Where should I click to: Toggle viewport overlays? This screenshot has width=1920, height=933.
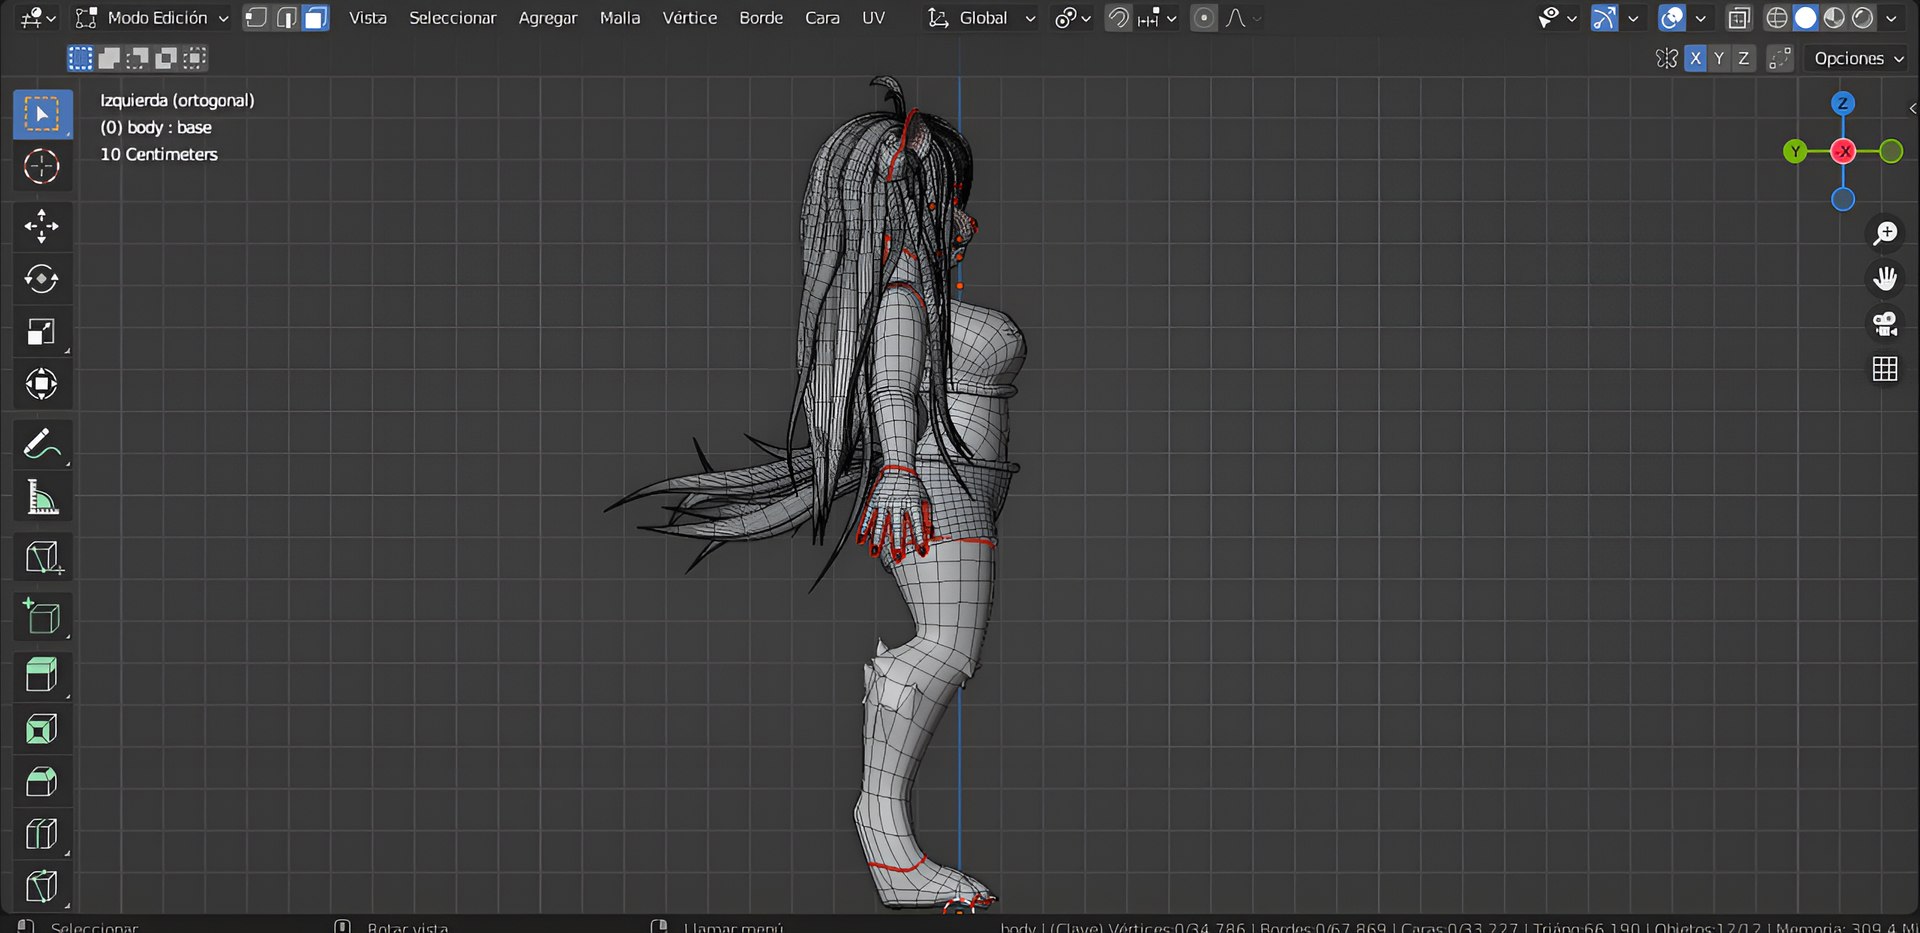1672,18
